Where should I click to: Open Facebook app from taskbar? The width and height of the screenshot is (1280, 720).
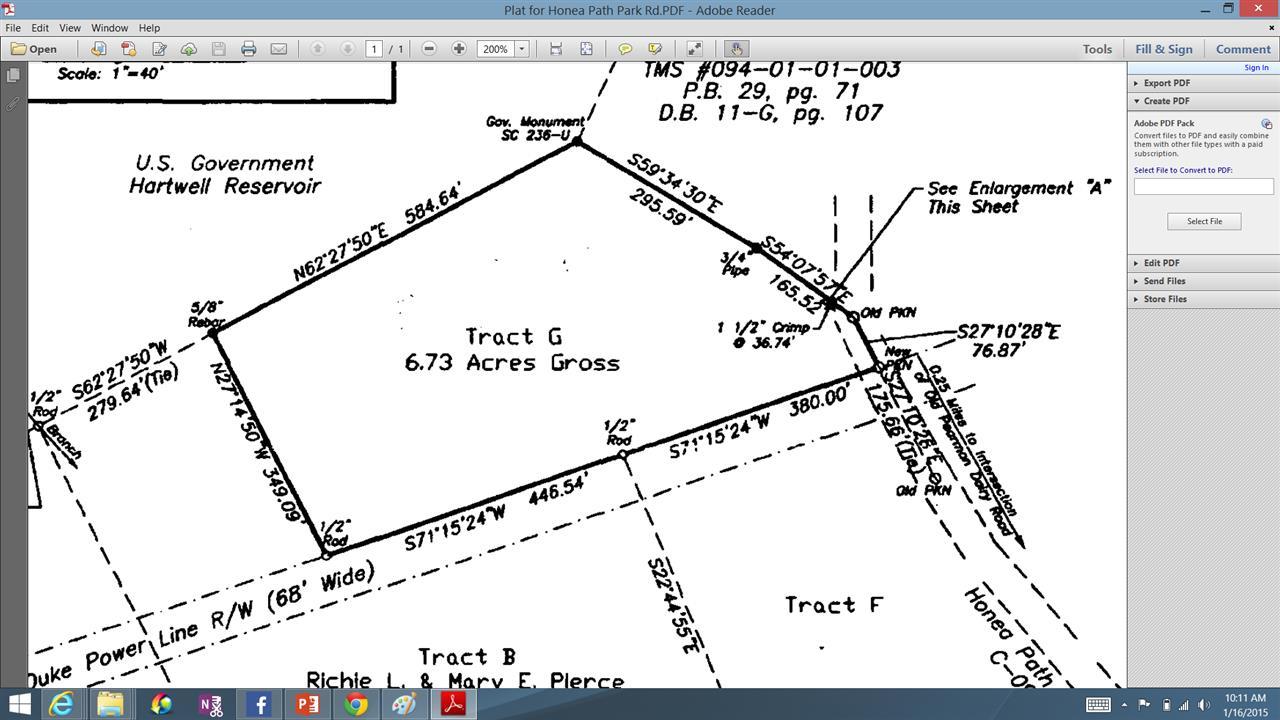258,704
